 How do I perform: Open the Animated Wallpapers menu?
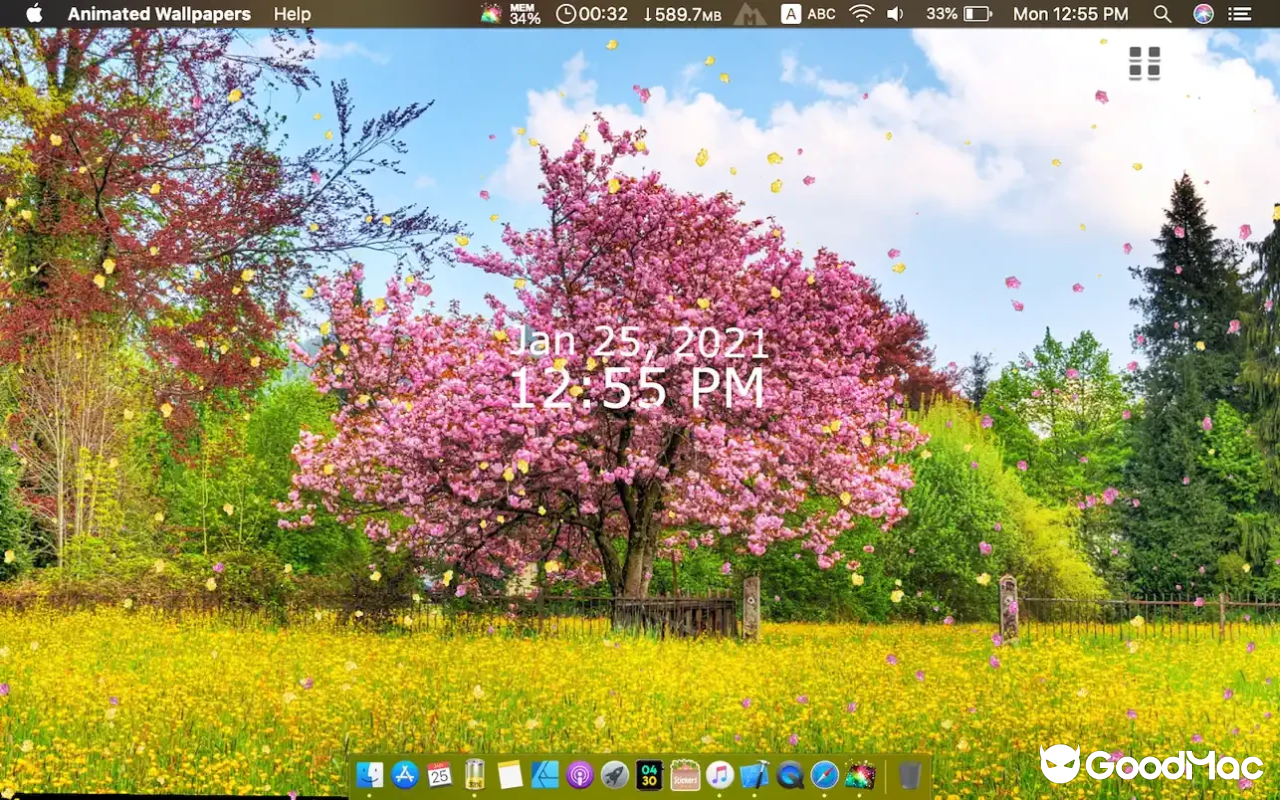(x=159, y=14)
